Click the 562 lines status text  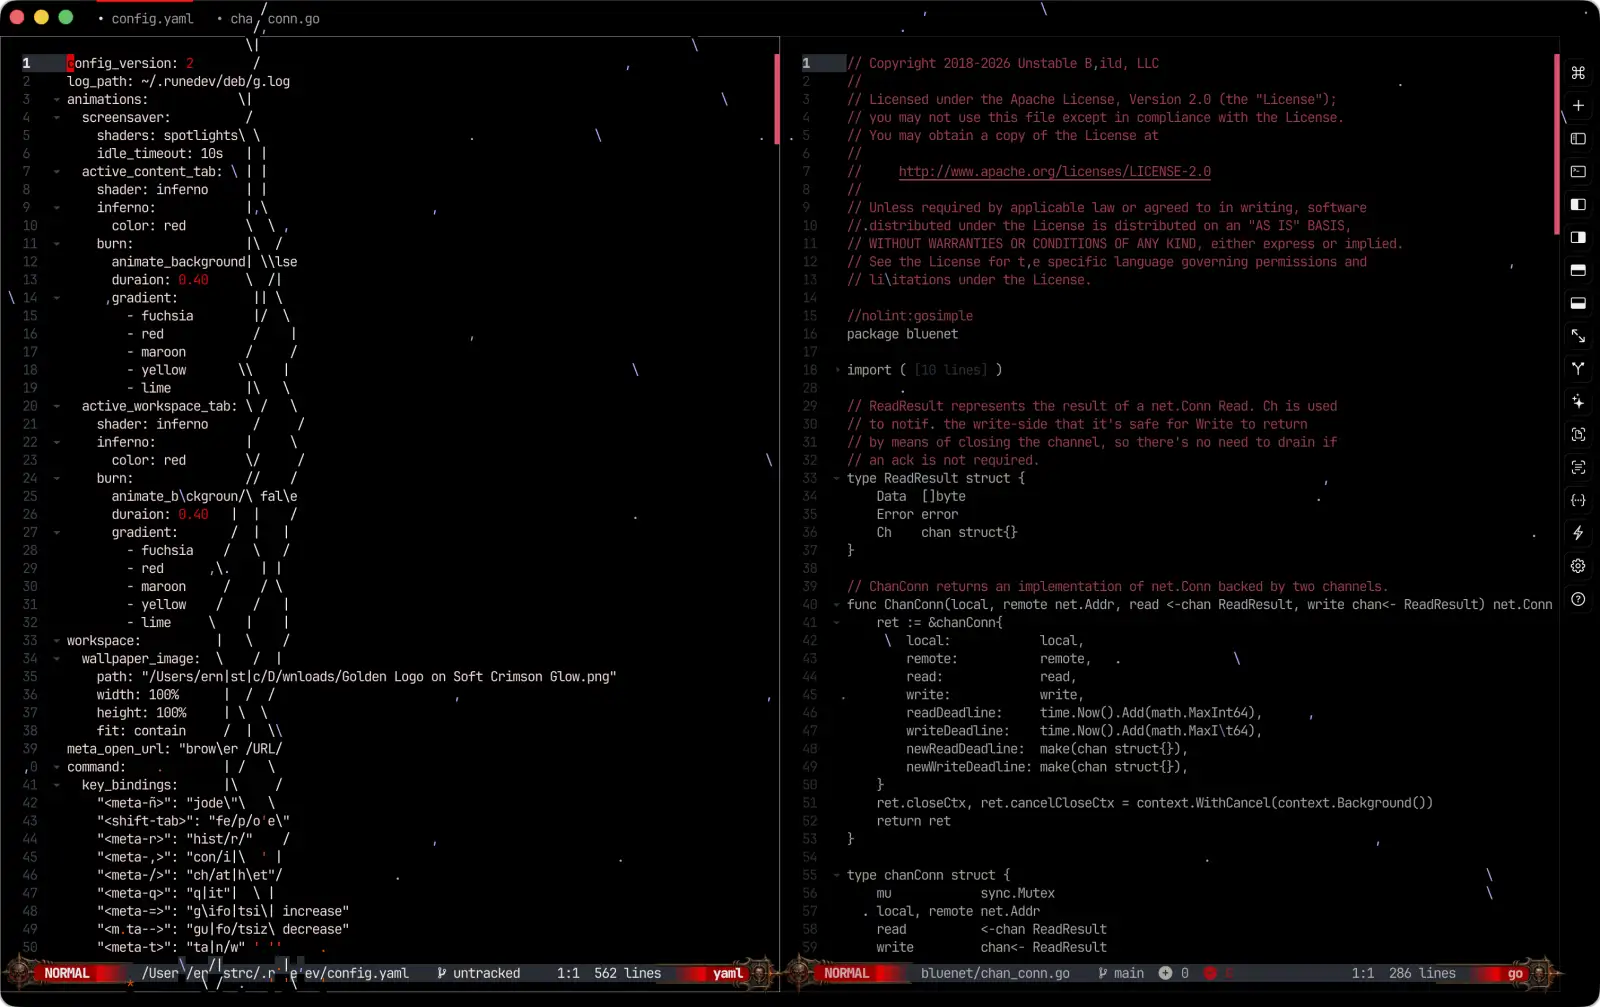tap(627, 973)
